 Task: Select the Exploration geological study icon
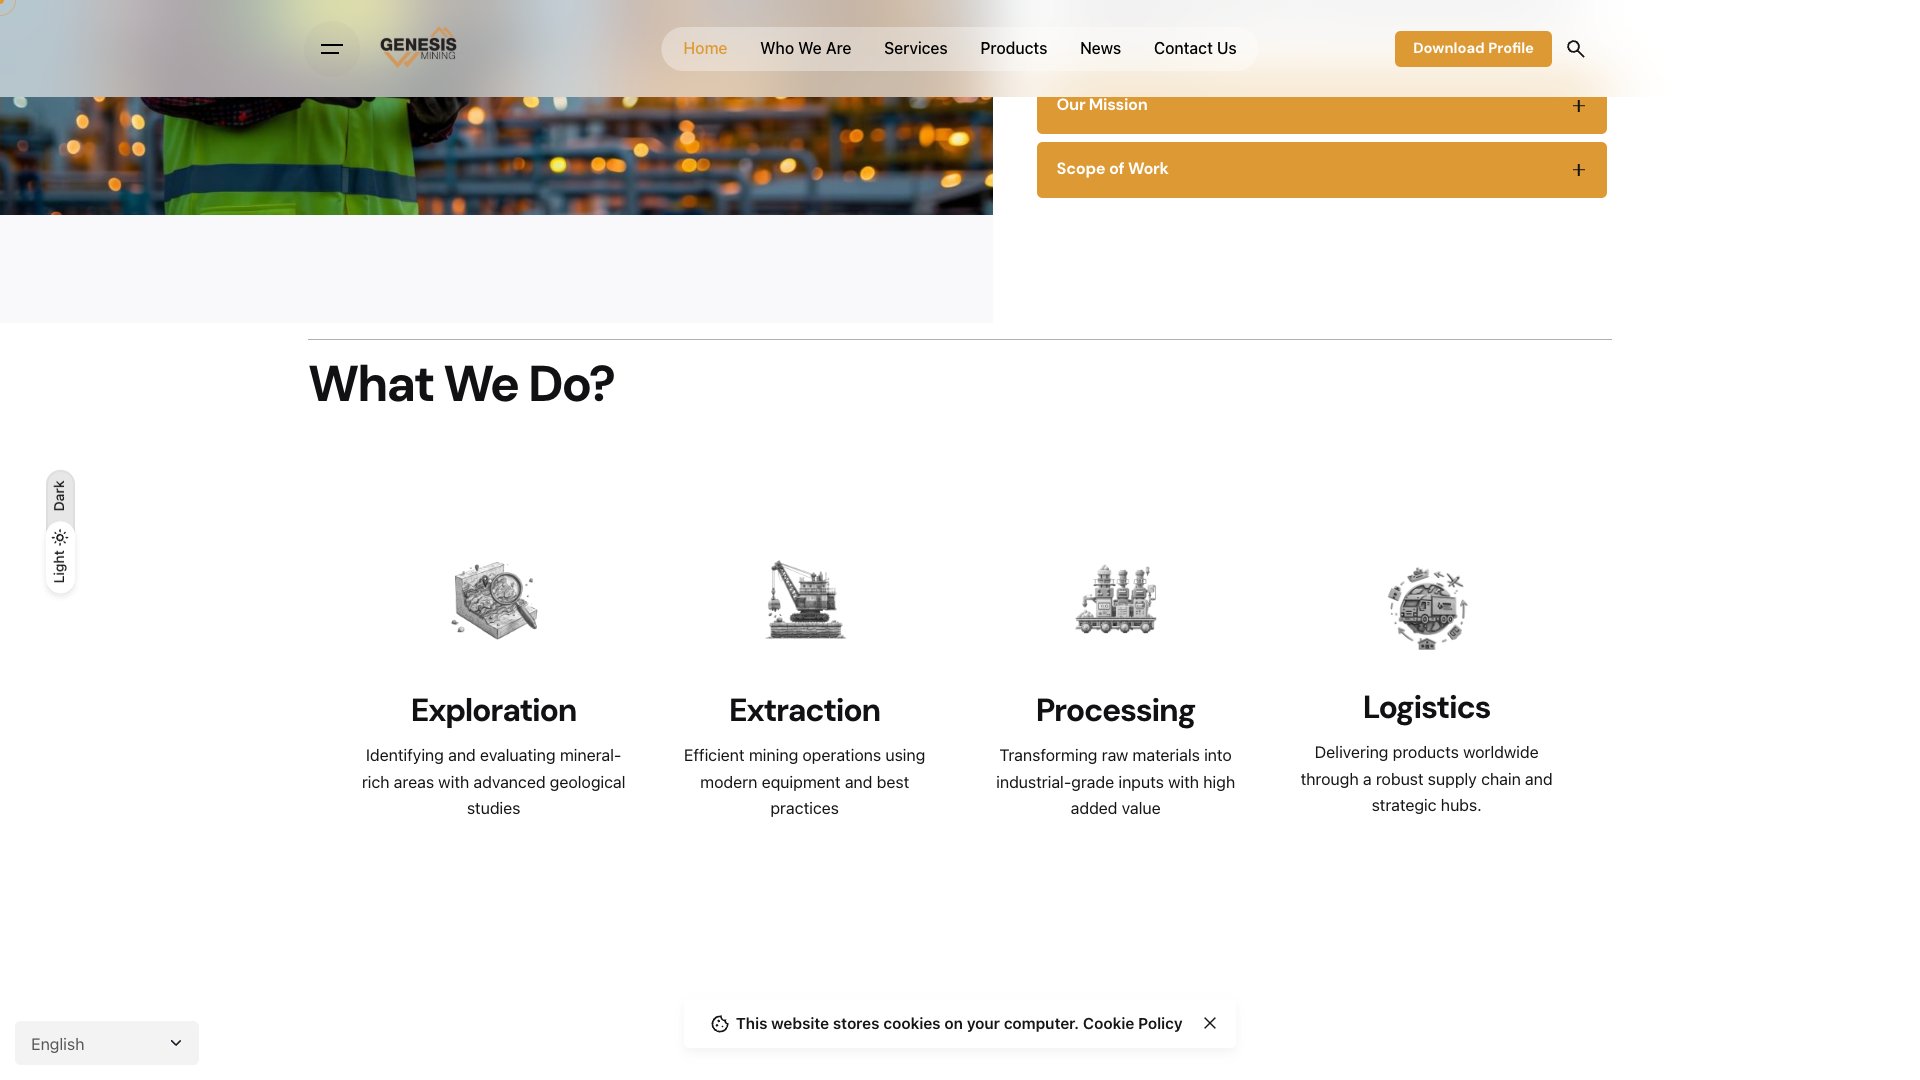coord(493,599)
